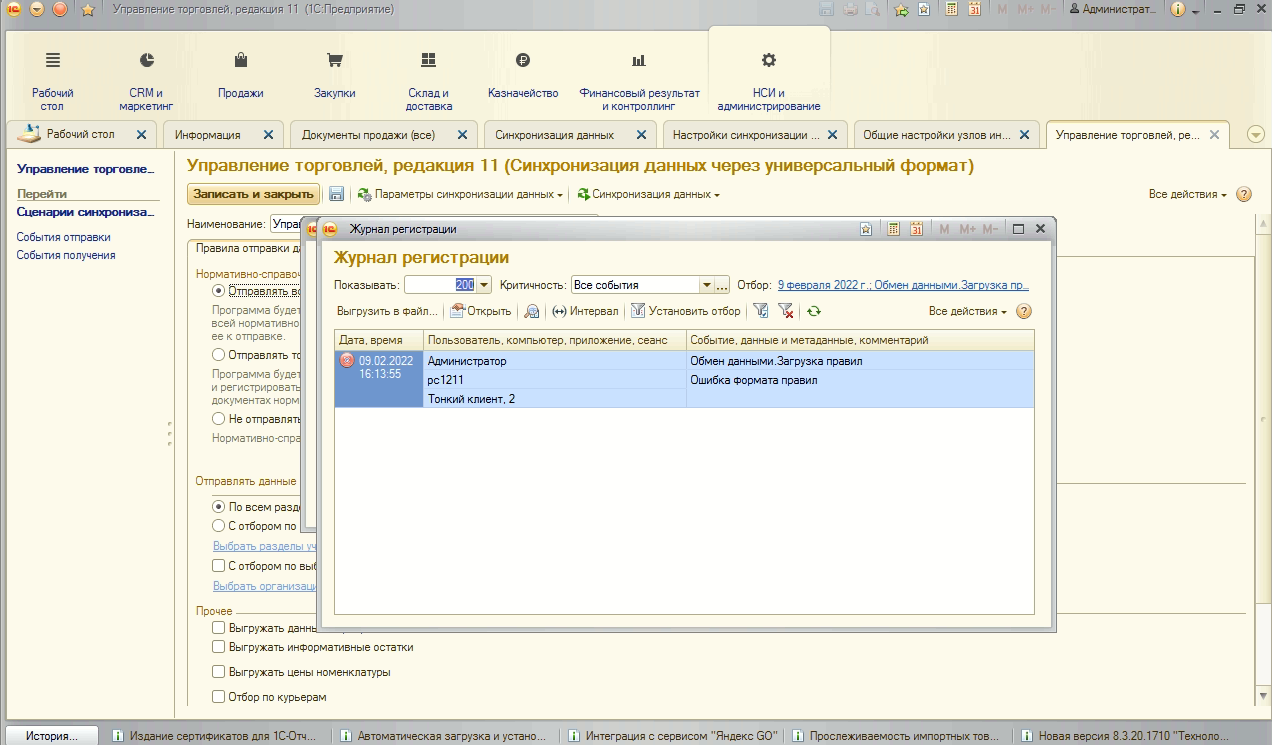Click the save diskette icon next to Записать и закрыть
1272x745 pixels.
pos(337,194)
